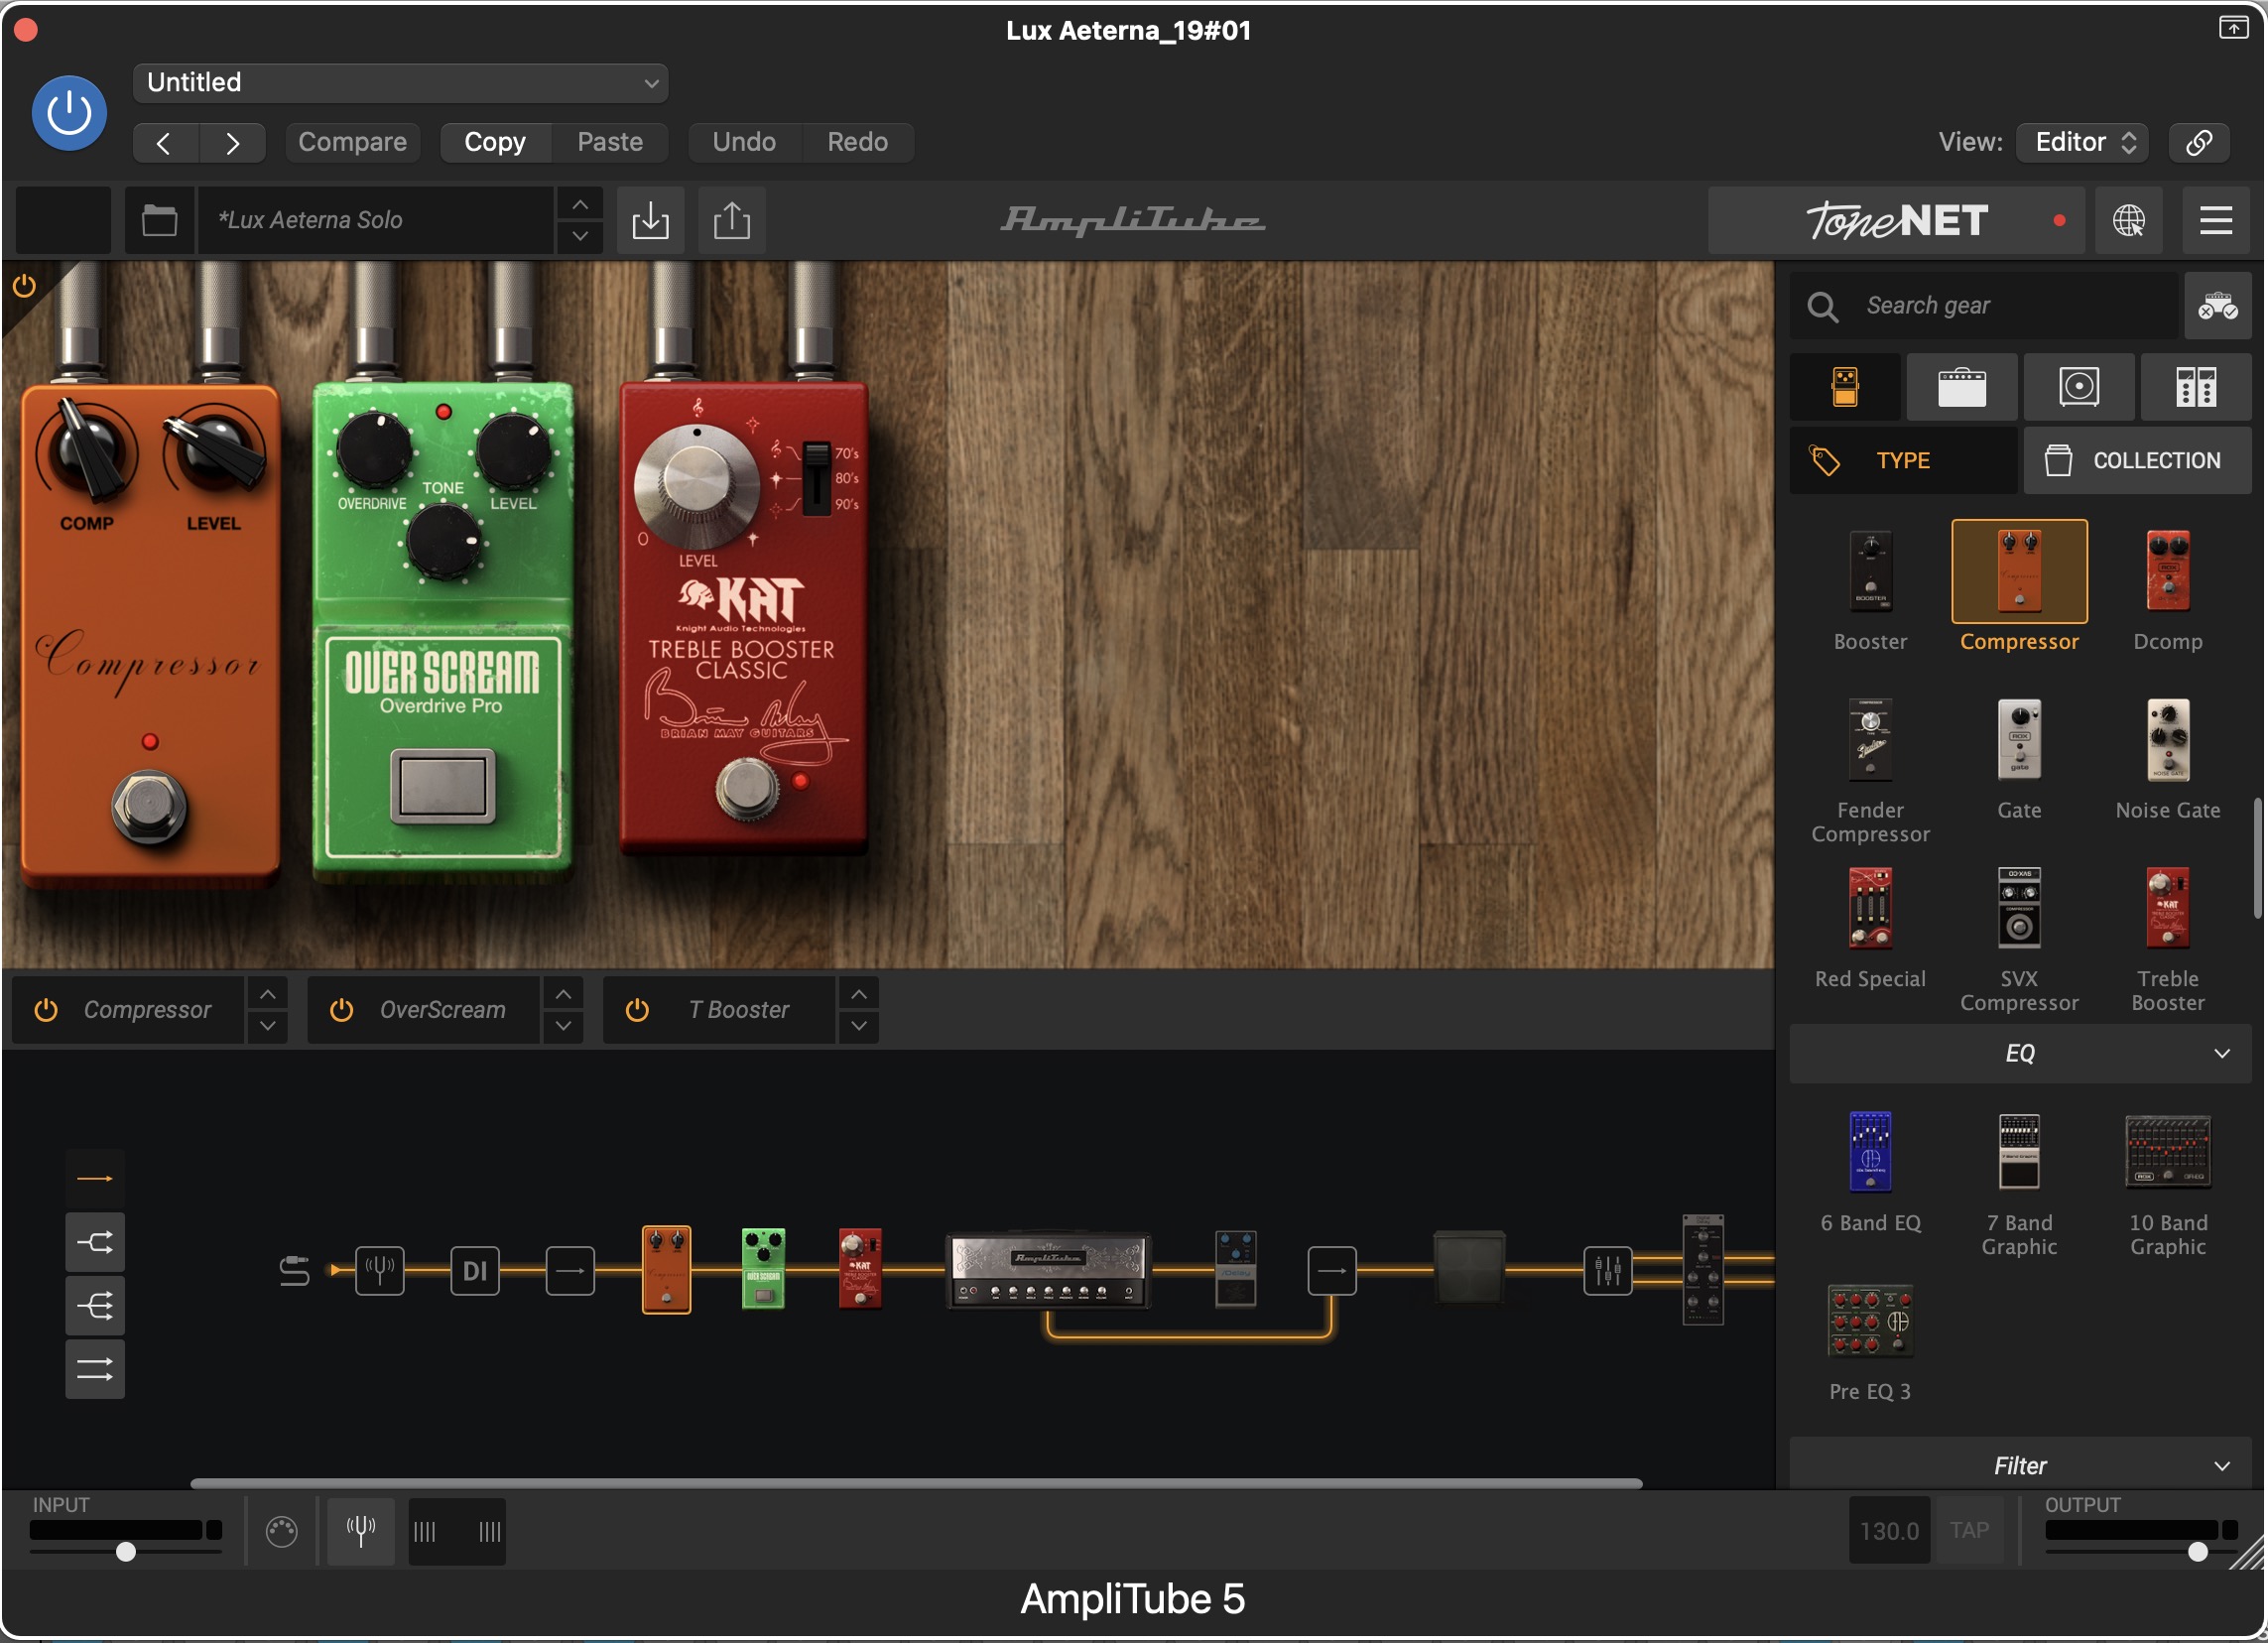This screenshot has height=1643, width=2268.
Task: Select the Booster pedal thumbnail
Action: click(1870, 572)
